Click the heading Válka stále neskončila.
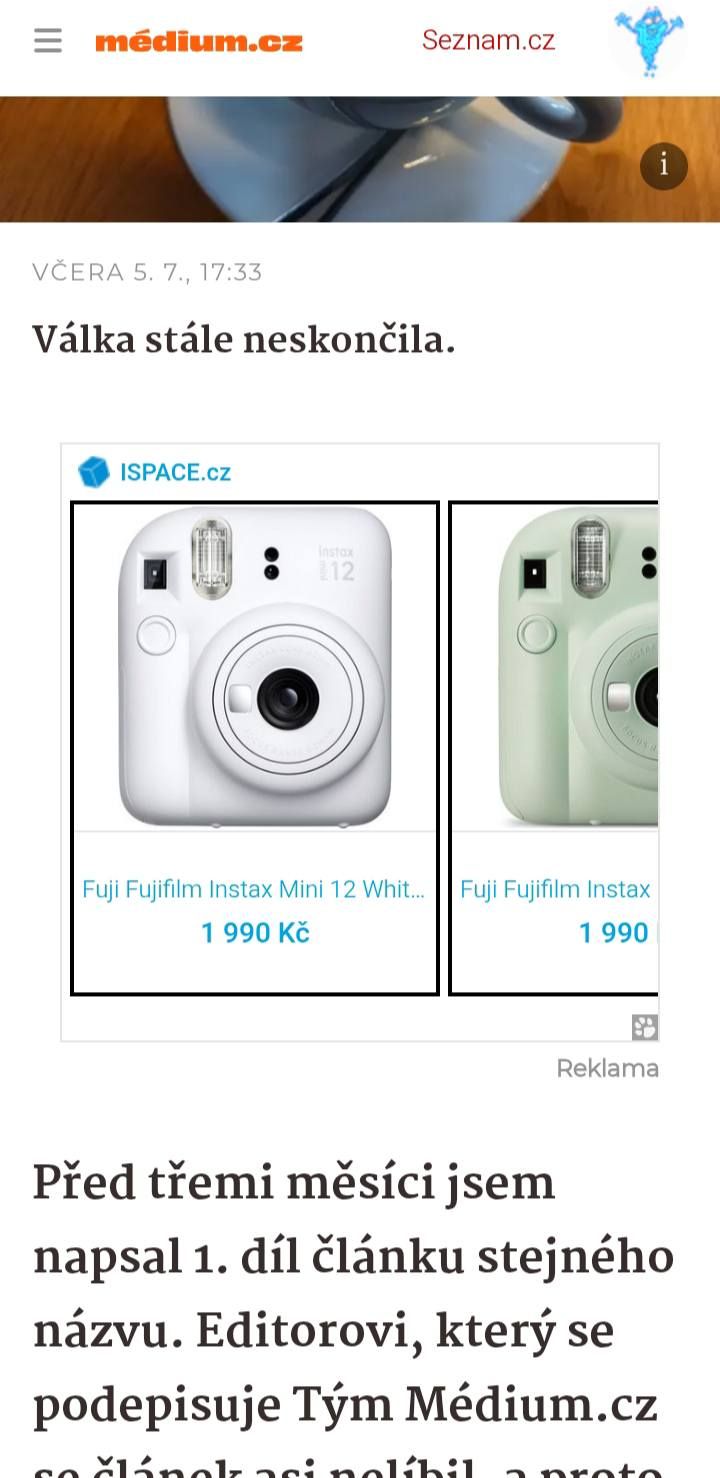The image size is (720, 1478). (x=244, y=340)
